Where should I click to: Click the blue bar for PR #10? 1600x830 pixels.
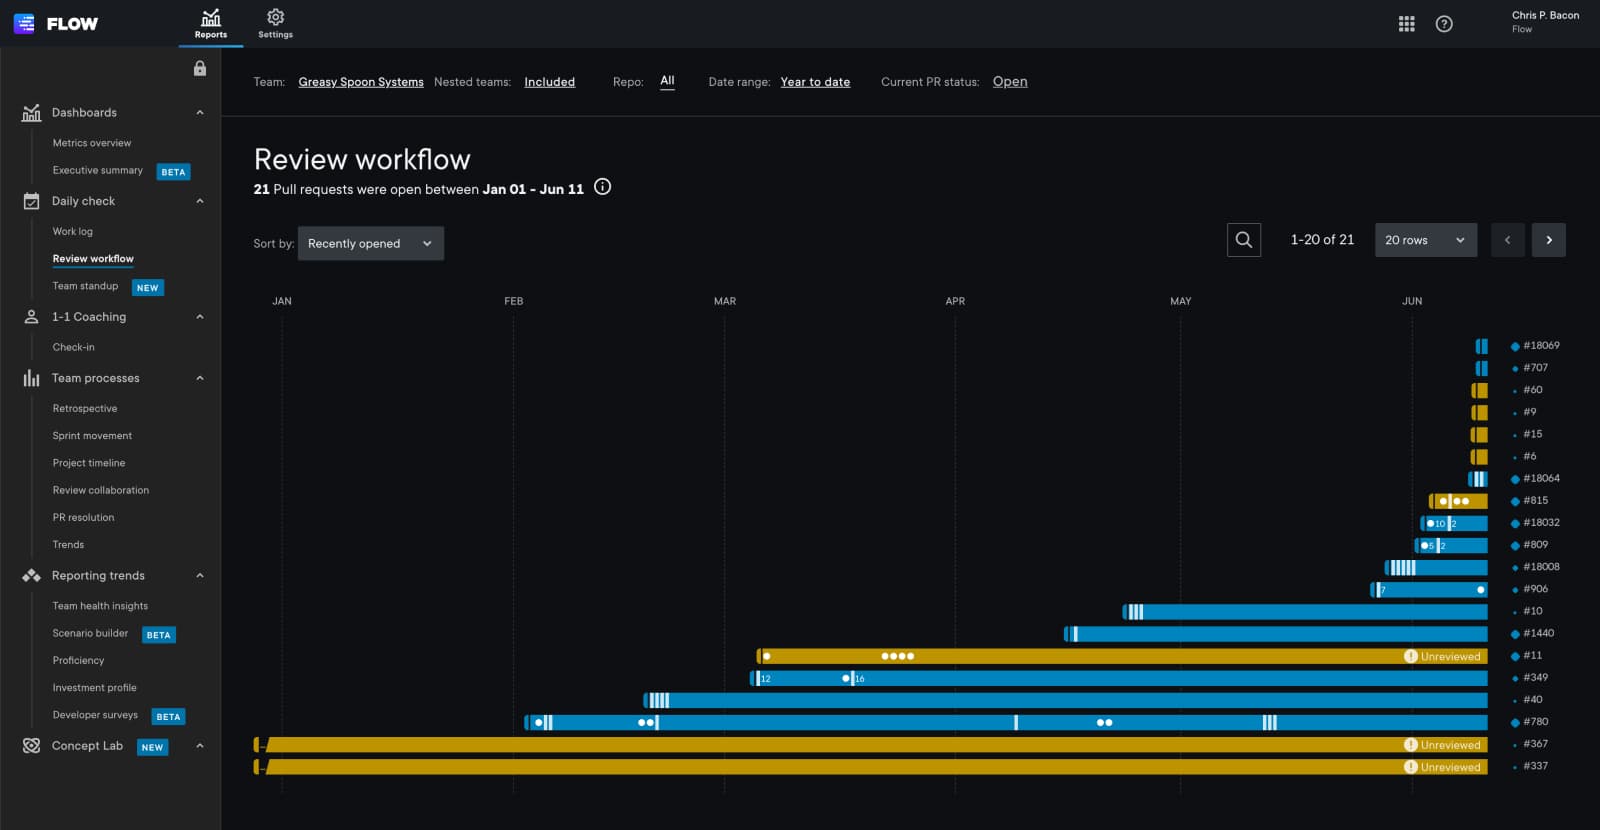[x=1305, y=612]
